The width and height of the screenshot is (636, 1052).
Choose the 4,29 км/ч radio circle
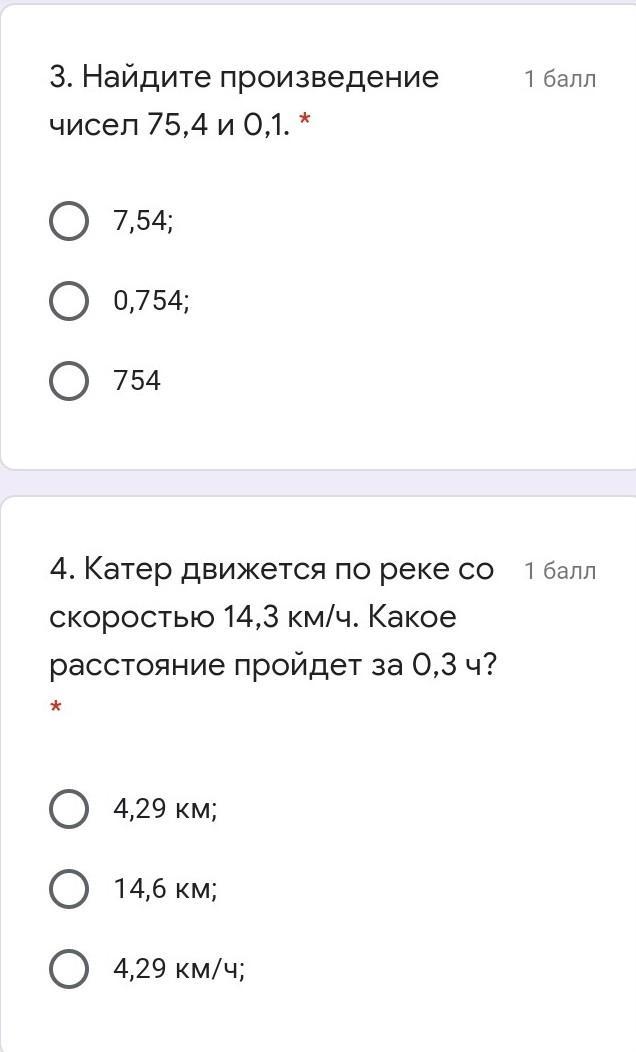[x=68, y=968]
